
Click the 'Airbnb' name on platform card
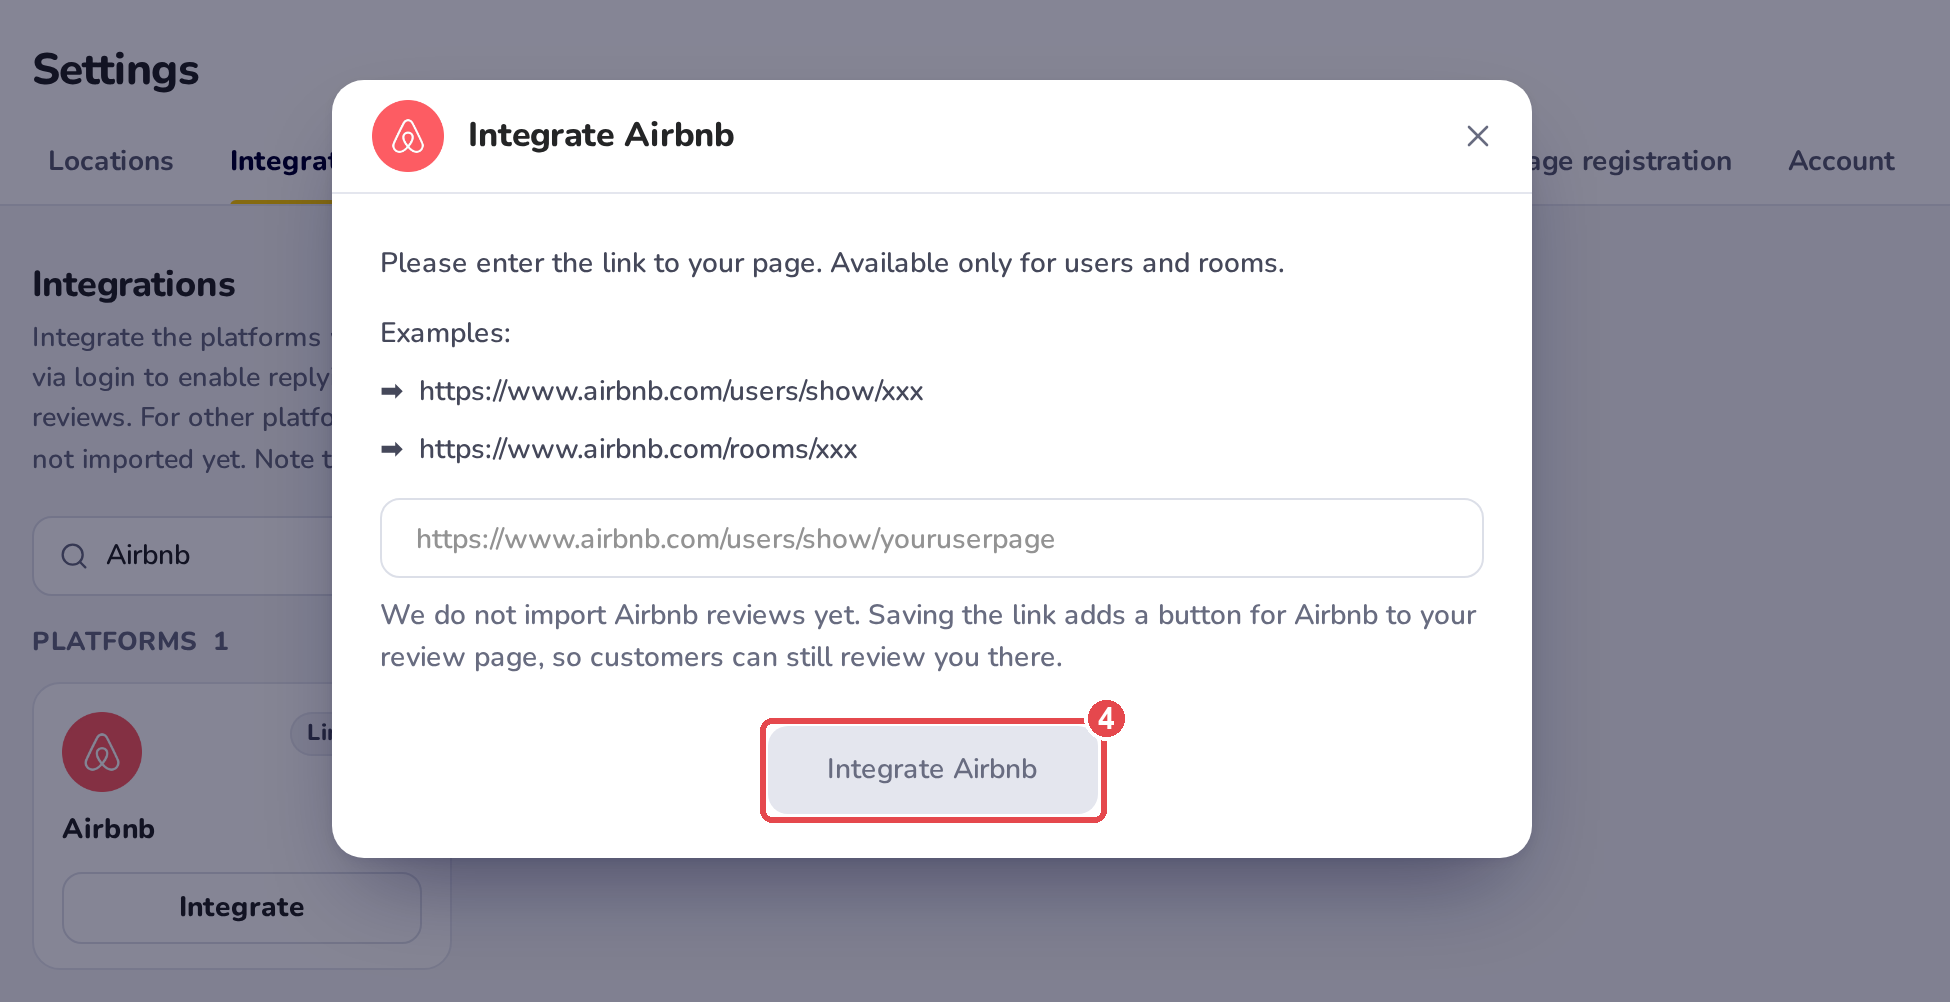109,829
